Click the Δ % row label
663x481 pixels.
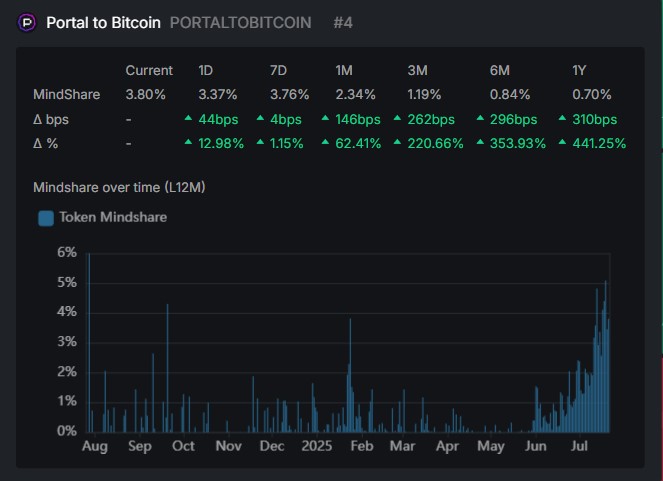click(45, 144)
